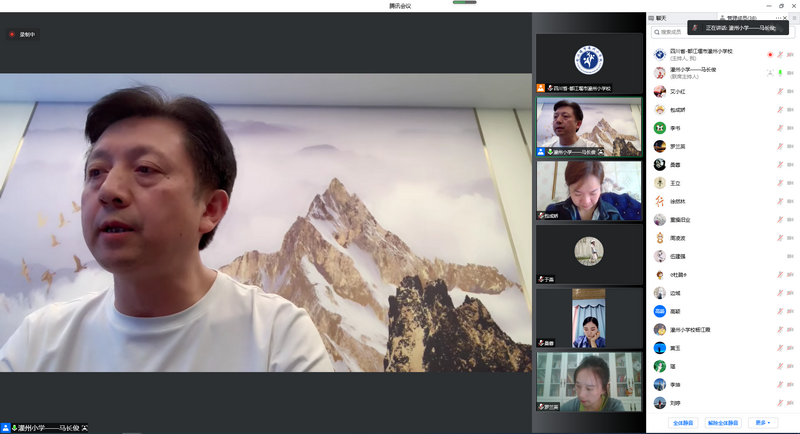Click 罗兰英's camera icon in list

791,146
